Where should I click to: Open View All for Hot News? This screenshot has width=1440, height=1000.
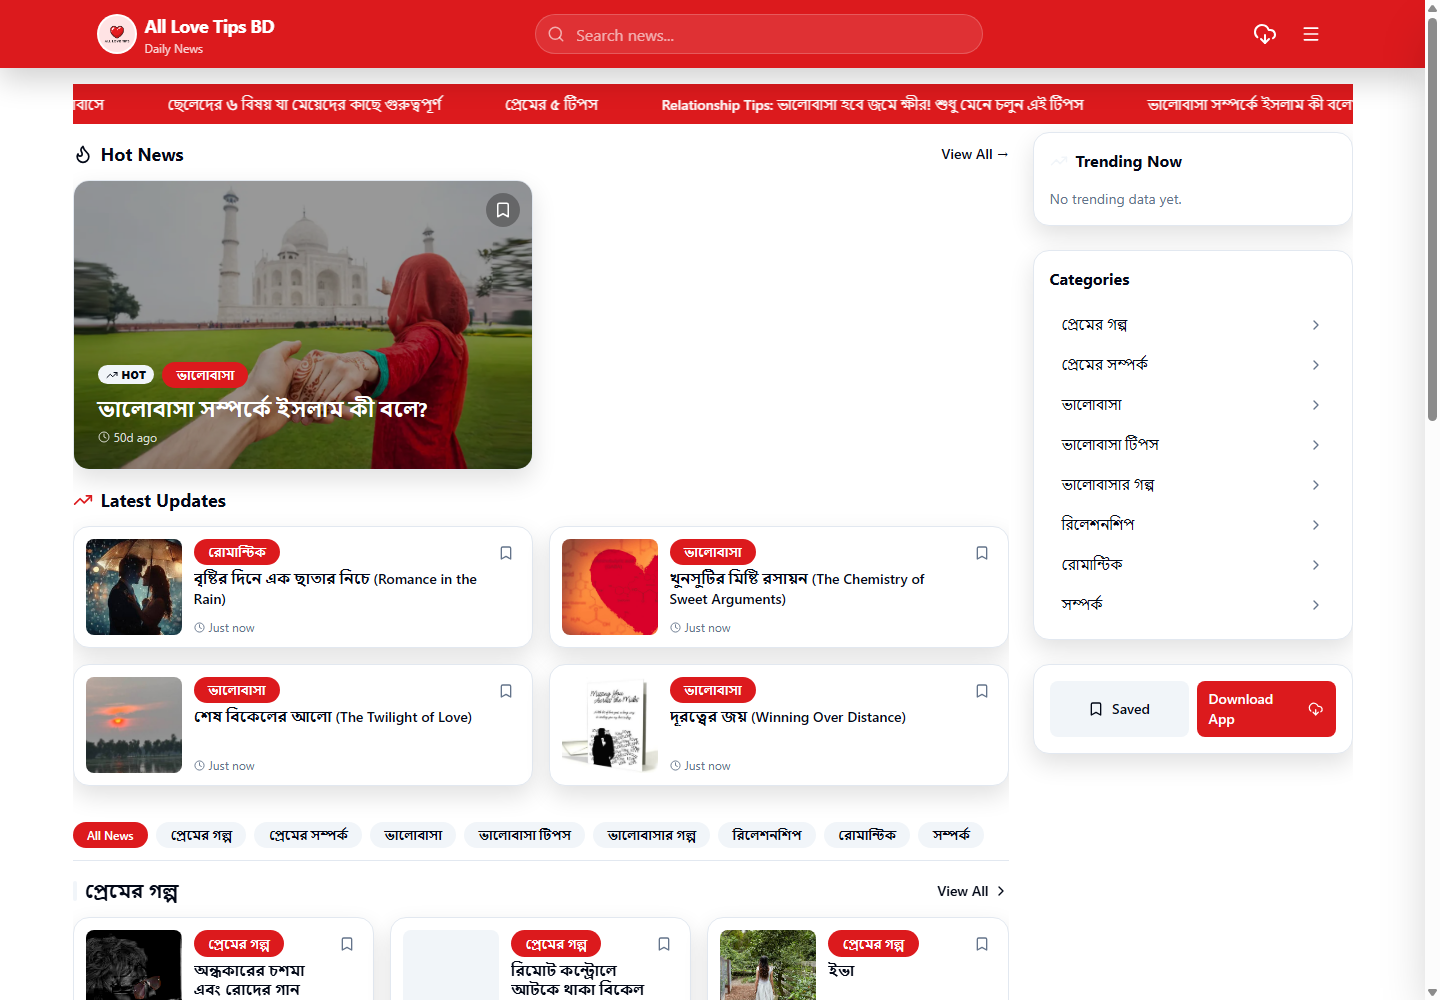975,154
